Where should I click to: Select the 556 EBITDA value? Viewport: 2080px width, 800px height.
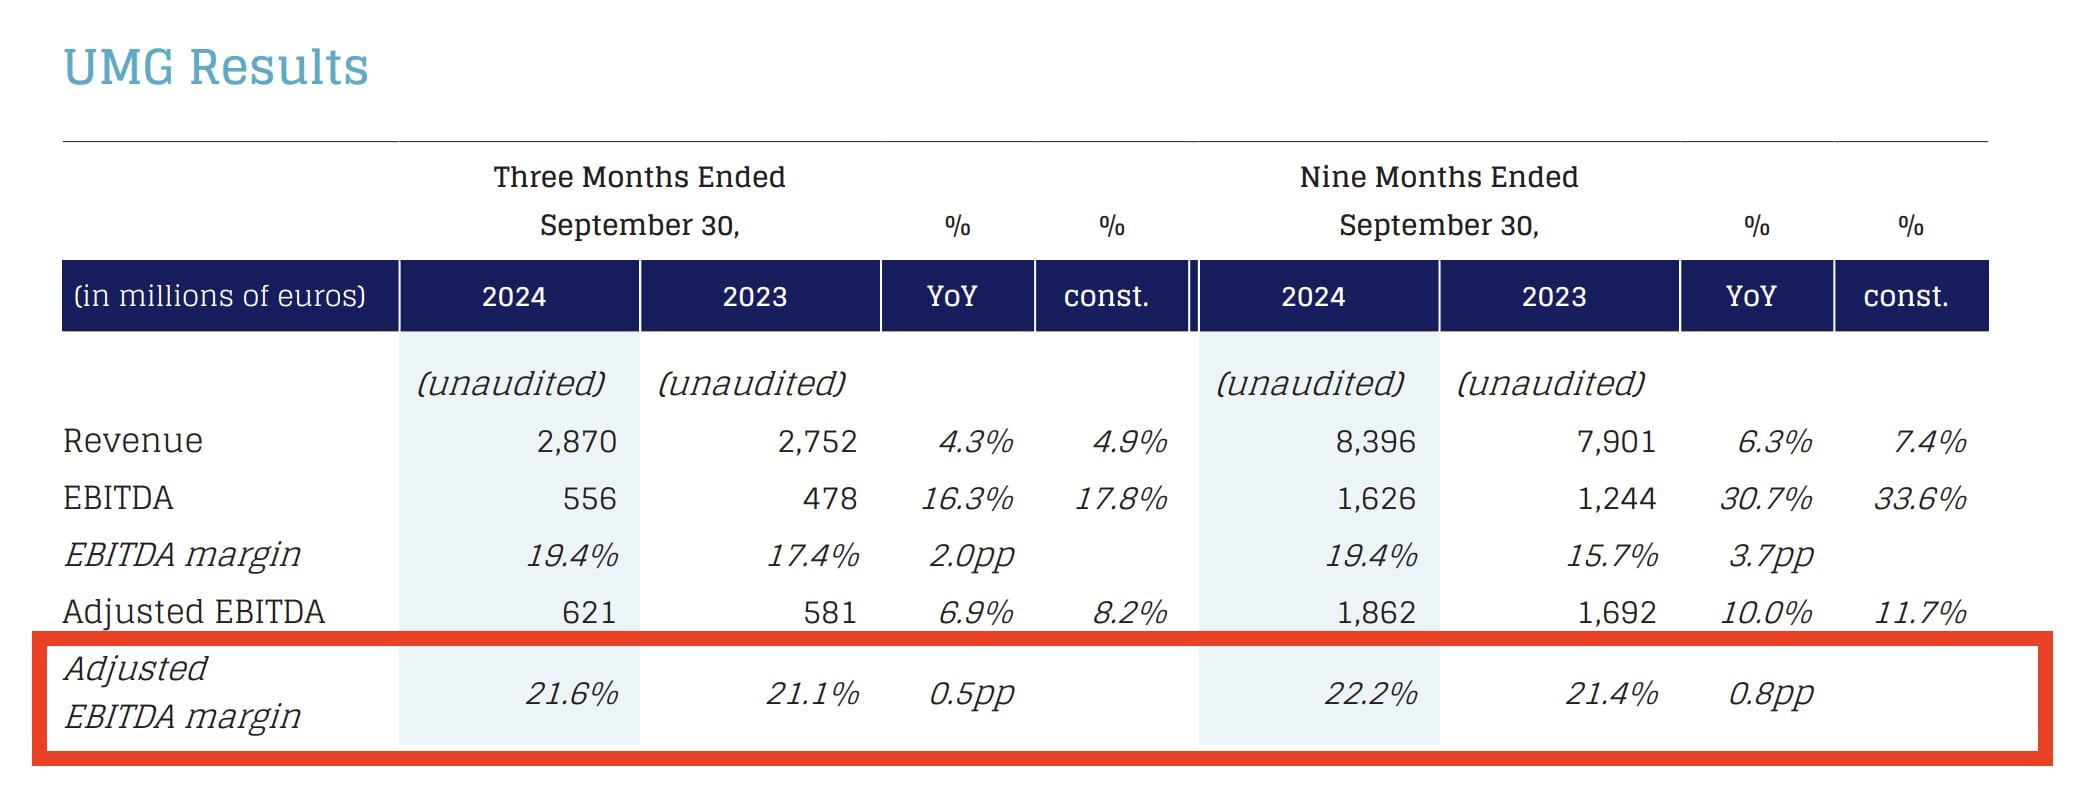[589, 498]
